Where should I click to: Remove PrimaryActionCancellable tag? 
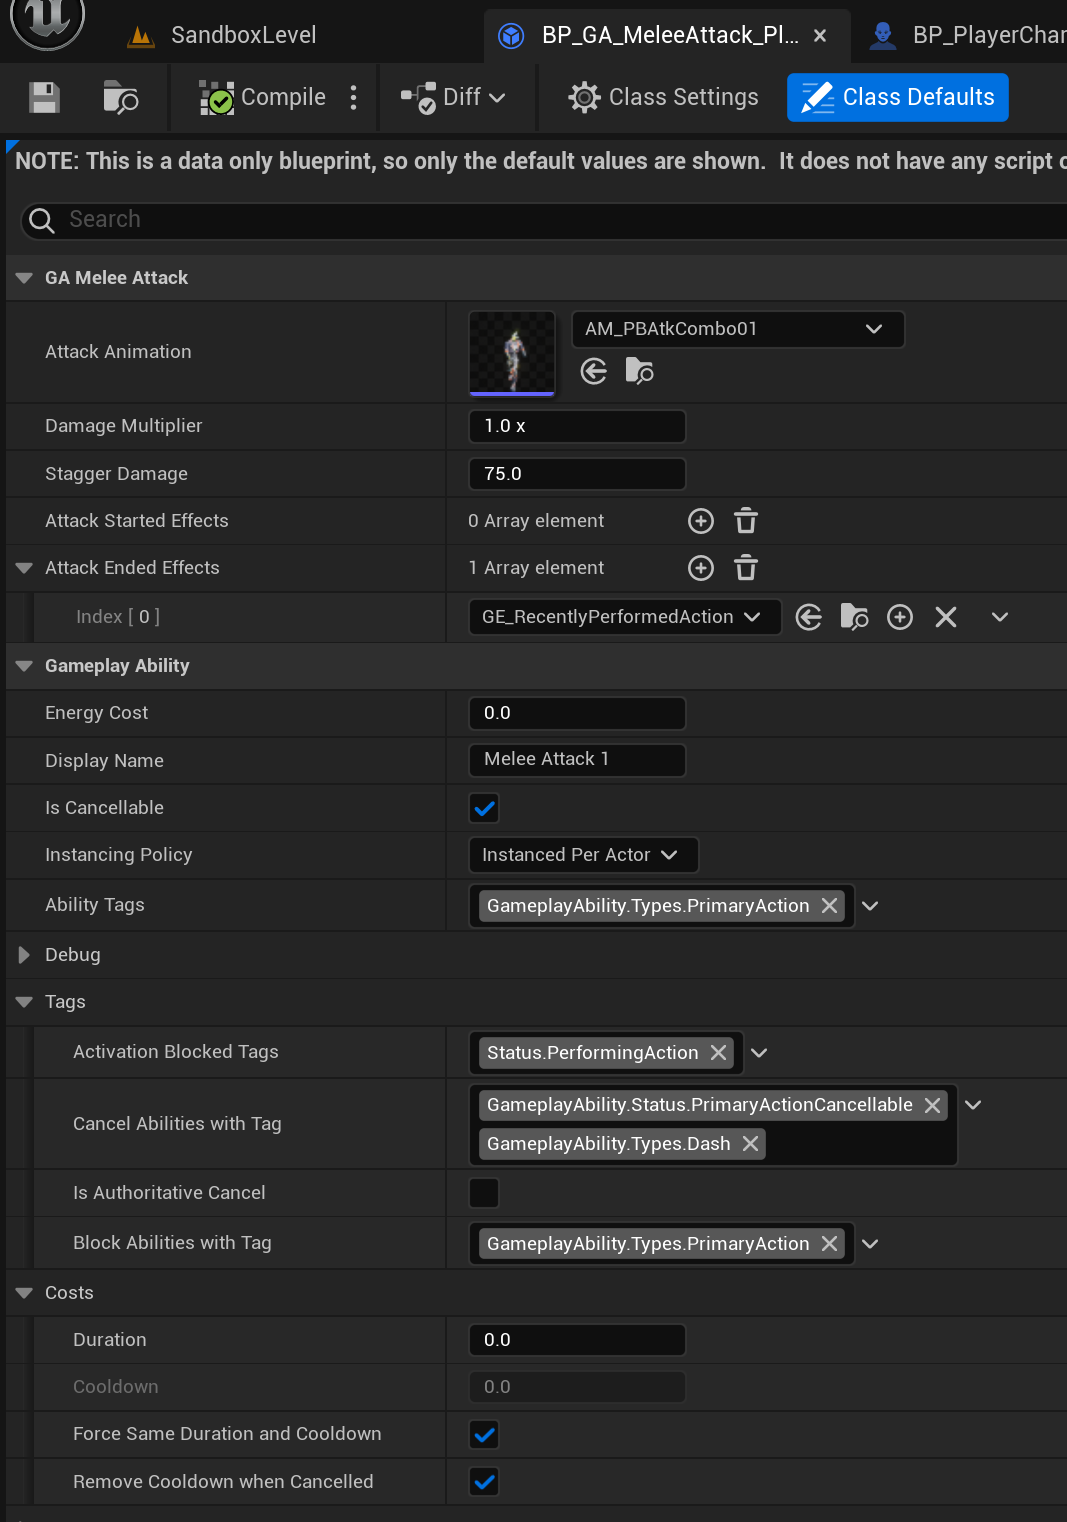point(932,1105)
